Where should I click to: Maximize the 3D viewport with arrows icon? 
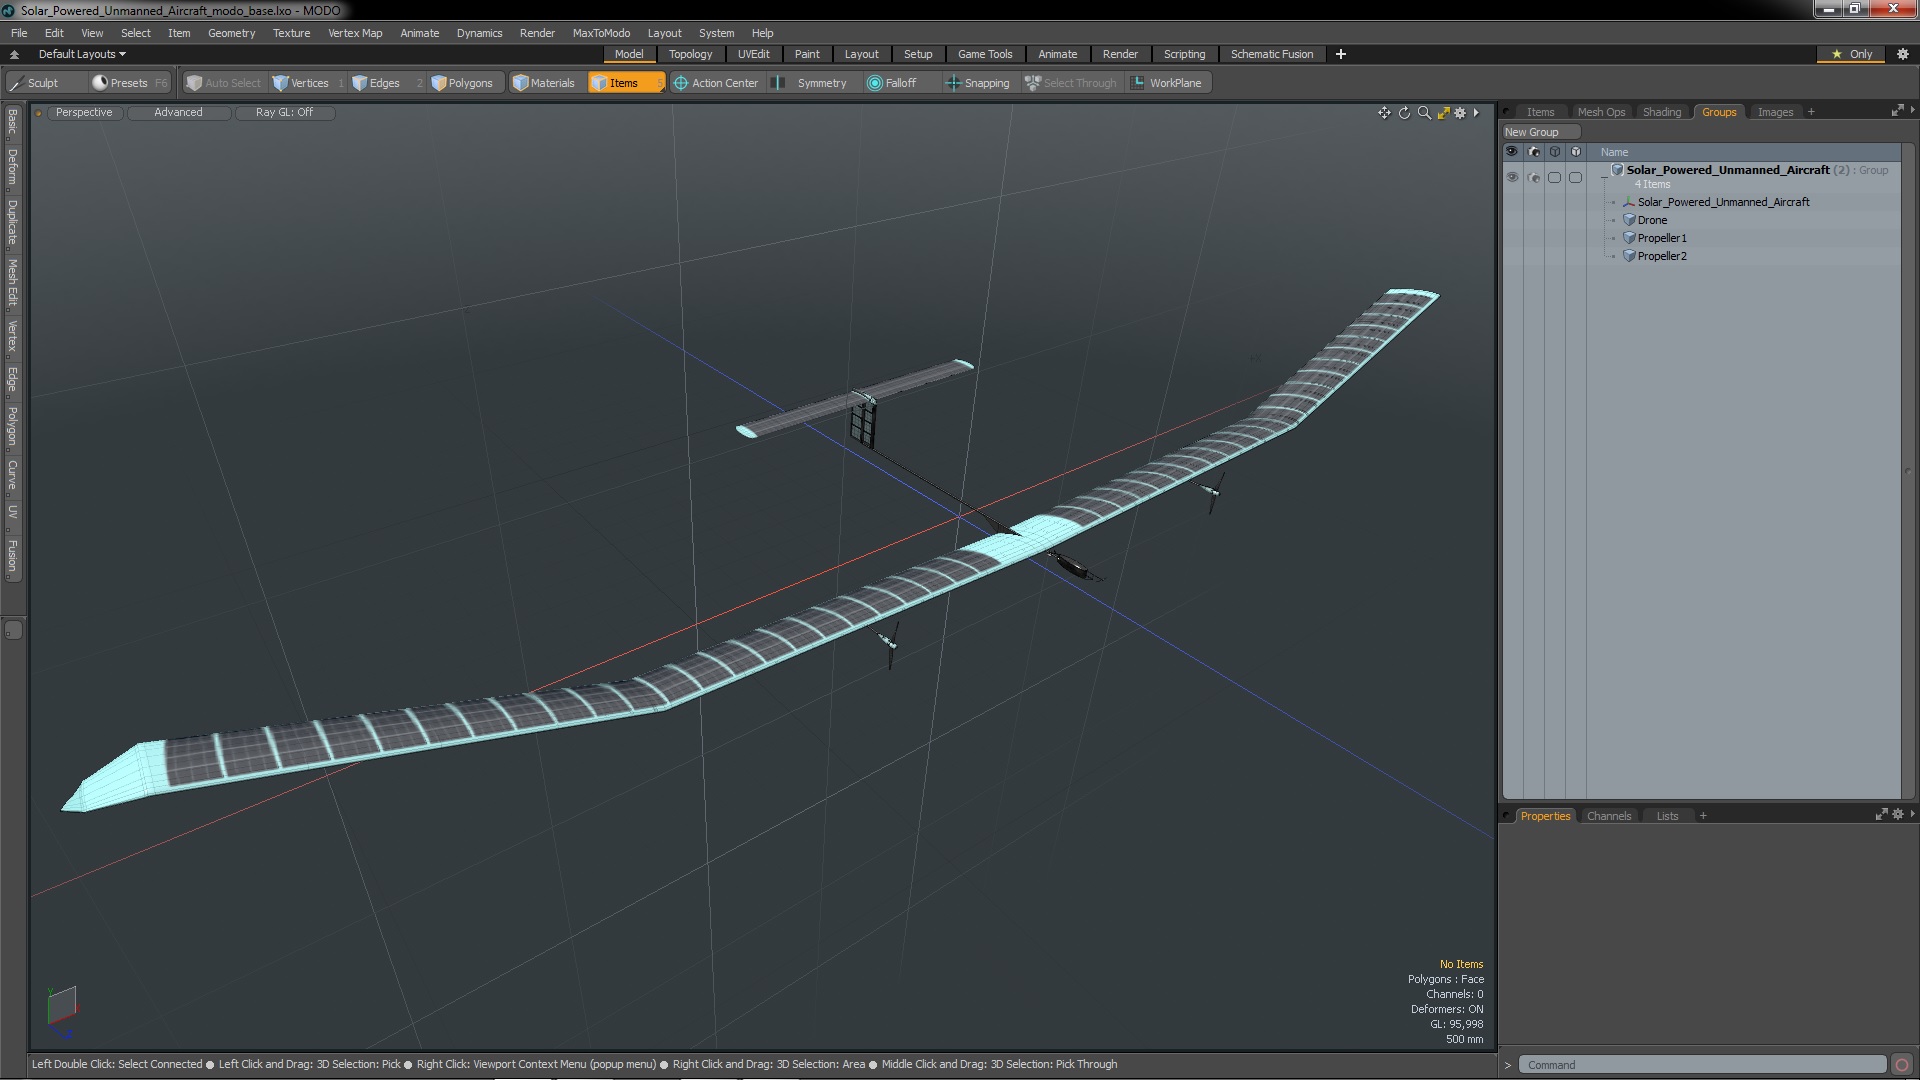point(1443,113)
